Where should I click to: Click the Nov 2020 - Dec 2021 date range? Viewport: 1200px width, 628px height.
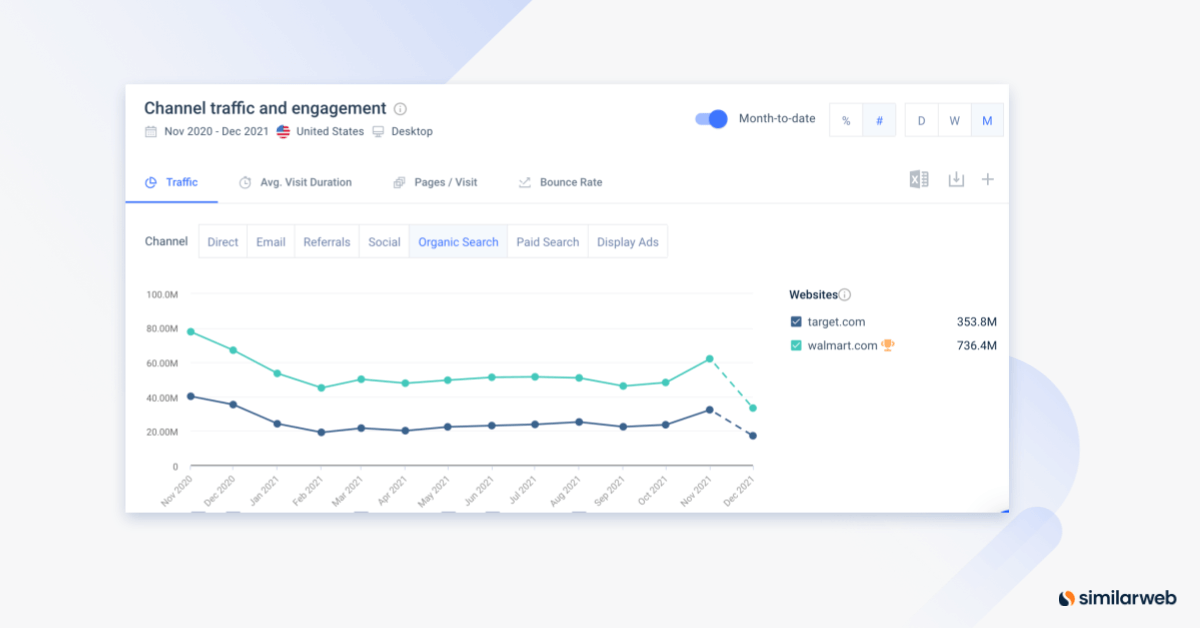pyautogui.click(x=216, y=131)
